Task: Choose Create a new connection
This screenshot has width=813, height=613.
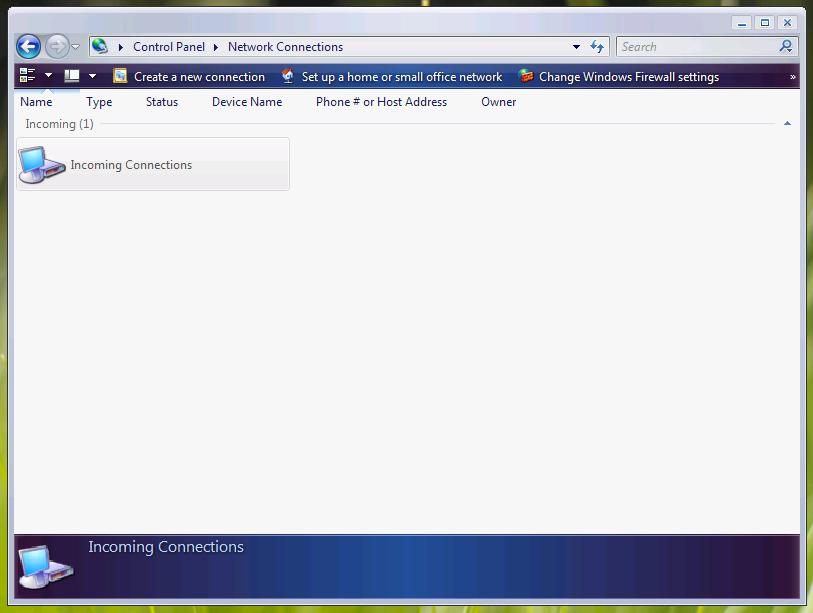Action: coord(199,77)
